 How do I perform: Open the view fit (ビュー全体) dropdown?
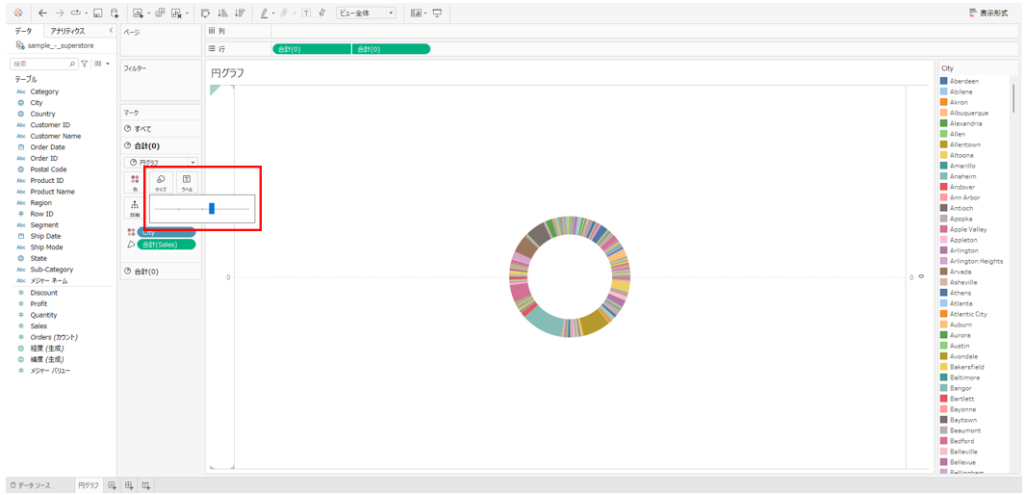tap(364, 13)
